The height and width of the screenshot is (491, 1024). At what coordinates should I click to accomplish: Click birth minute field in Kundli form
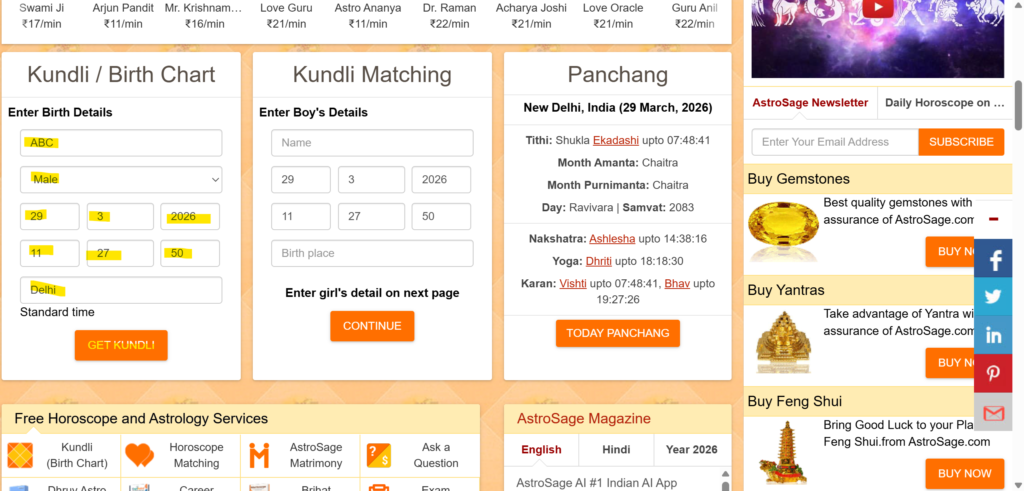(x=120, y=253)
